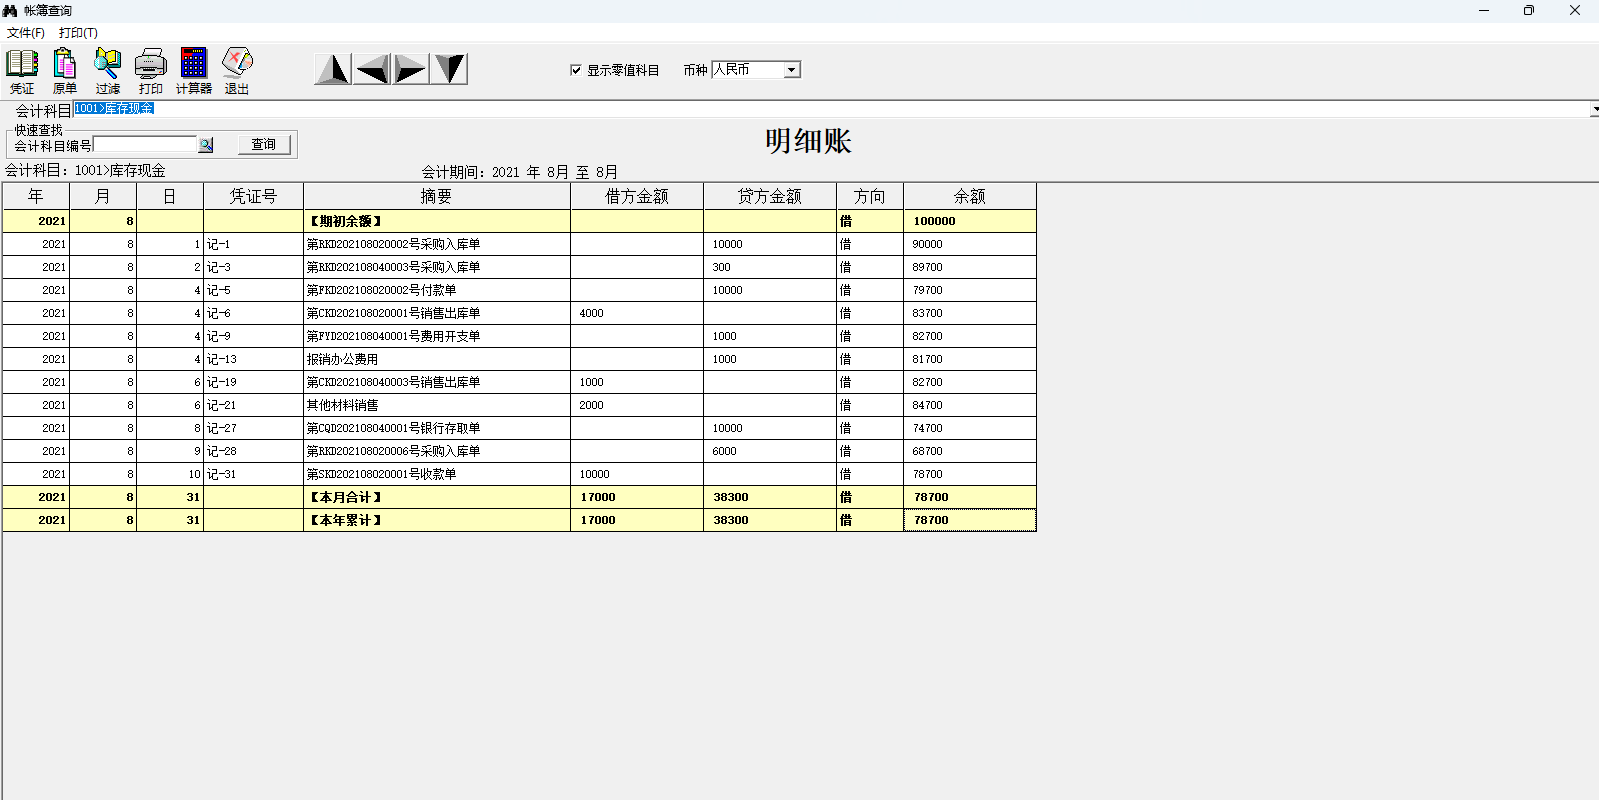1599x800 pixels.
Task: Select the 记-13 报销办公费用 row
Action: (x=436, y=359)
